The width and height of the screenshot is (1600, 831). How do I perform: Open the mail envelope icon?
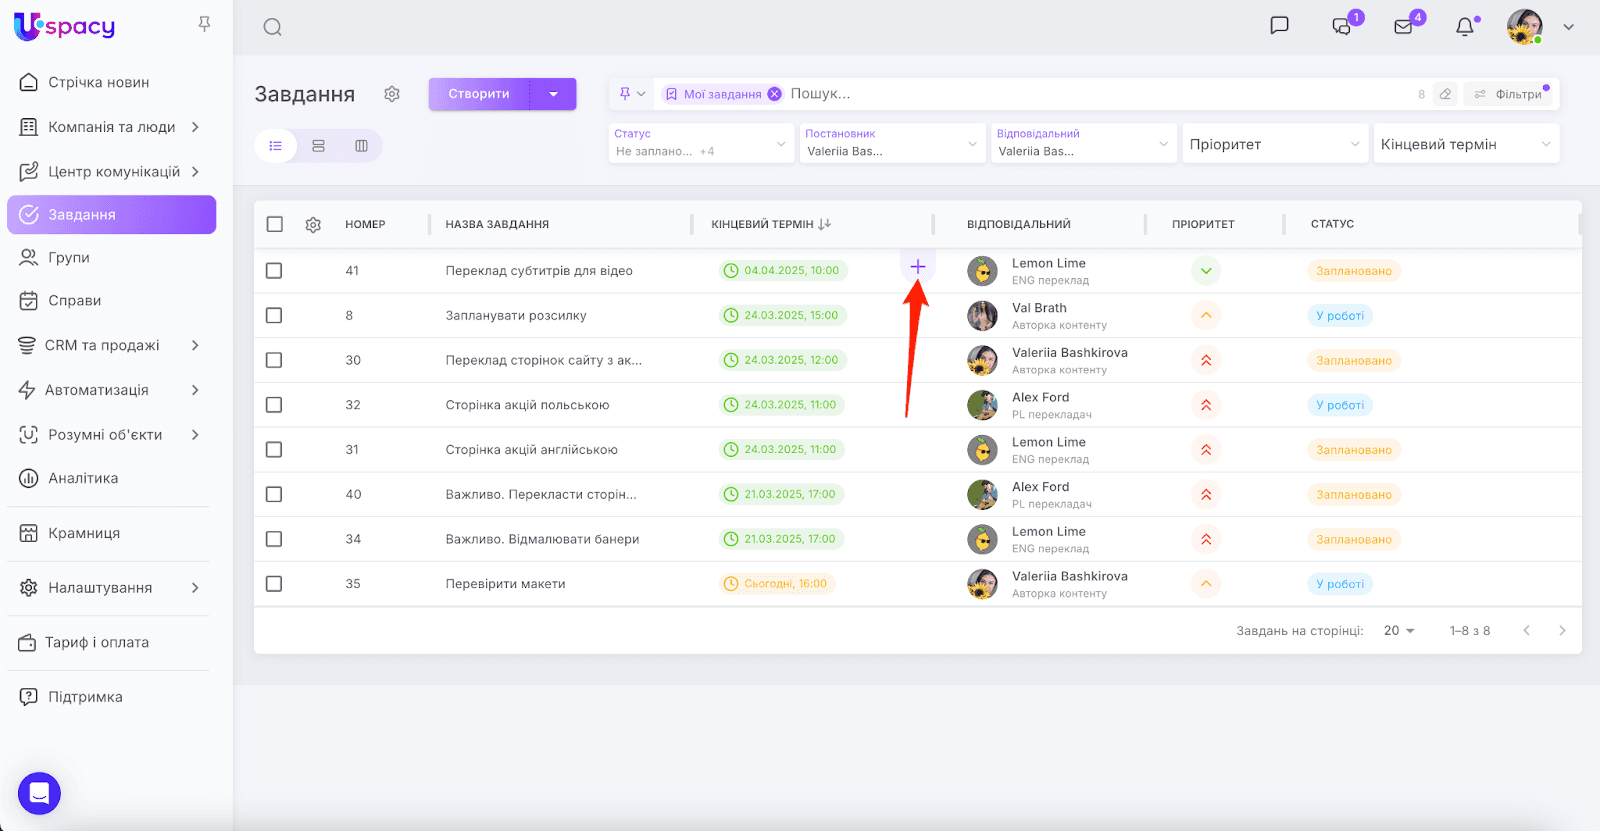tap(1404, 27)
